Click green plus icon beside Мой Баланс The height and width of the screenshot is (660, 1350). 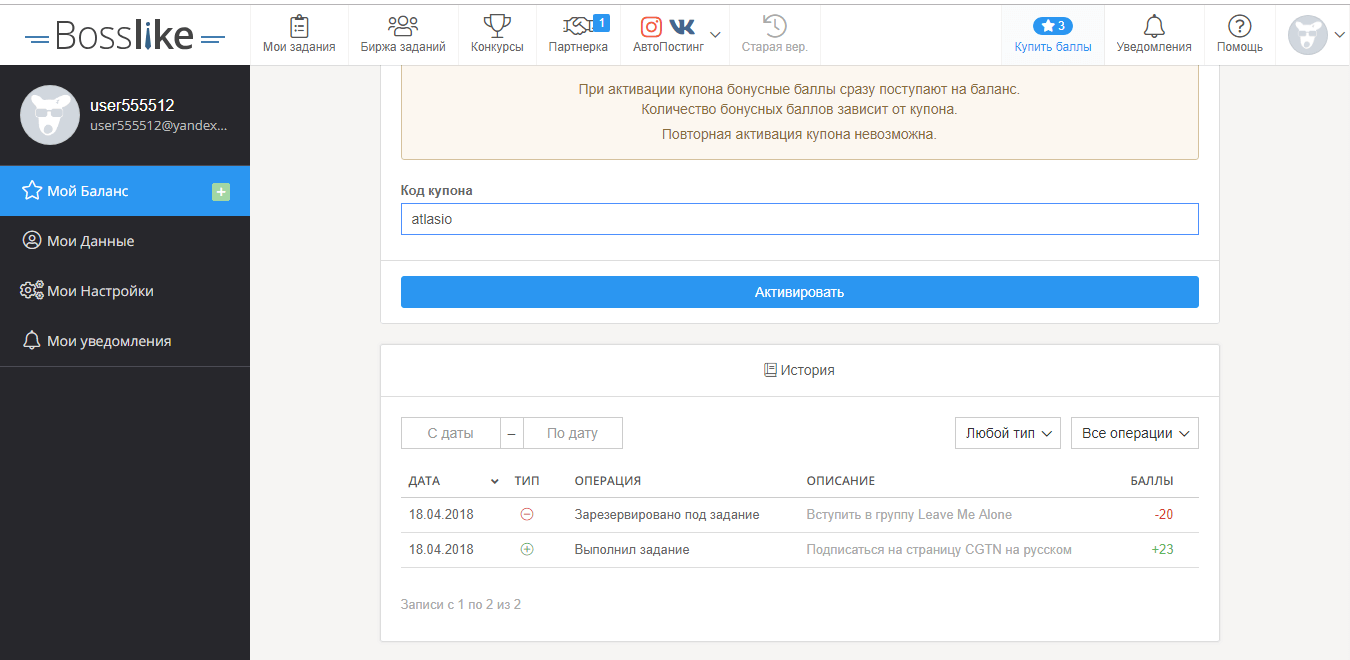[x=221, y=191]
